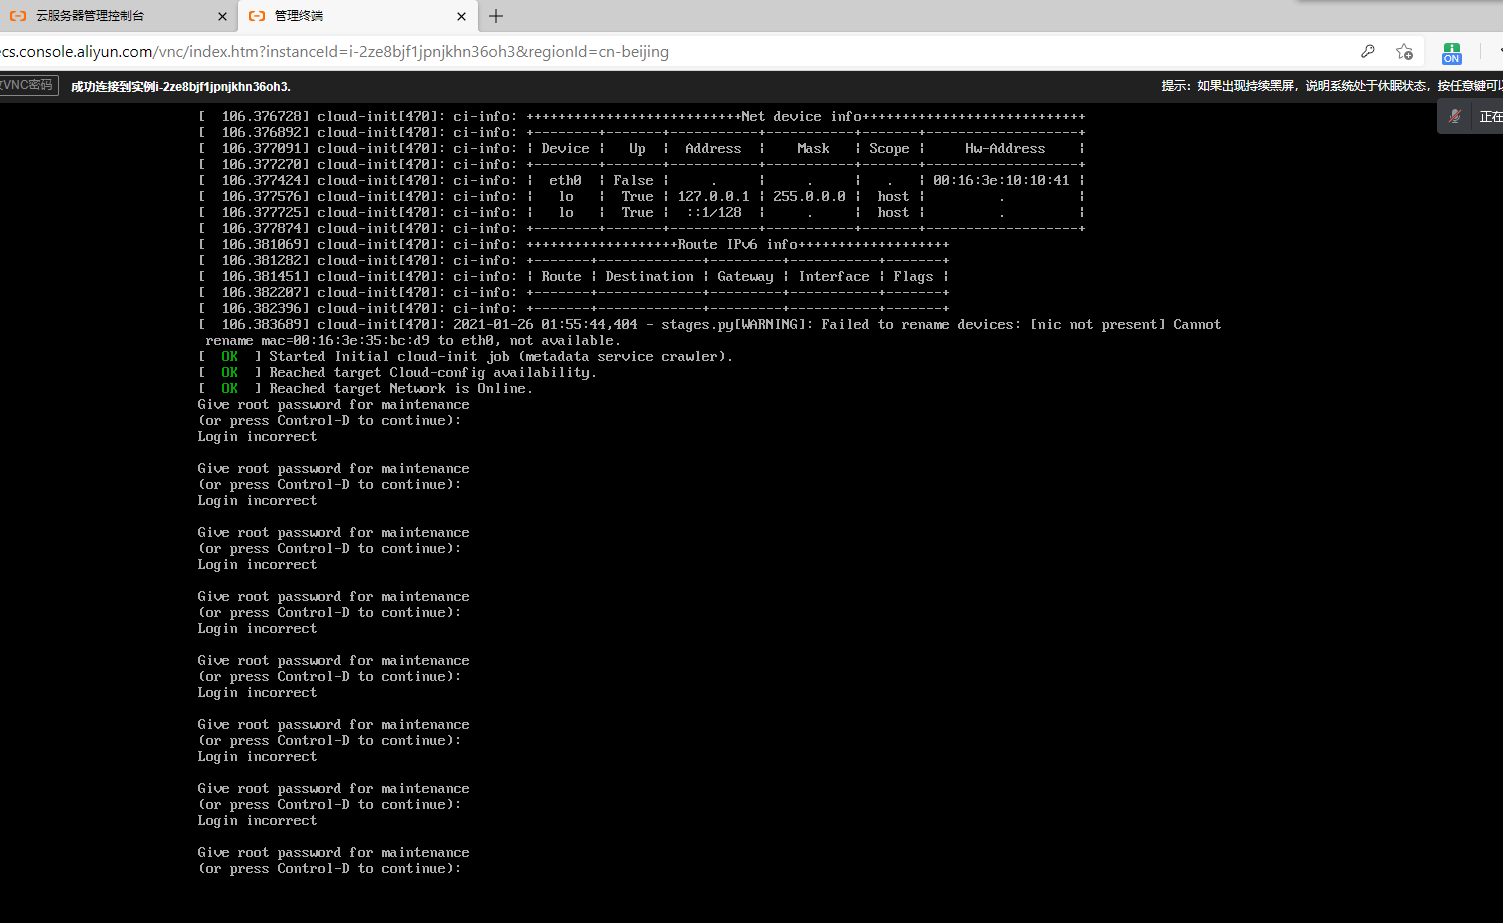
Task: Close the 云服务器管理控制台 tab
Action: point(222,16)
